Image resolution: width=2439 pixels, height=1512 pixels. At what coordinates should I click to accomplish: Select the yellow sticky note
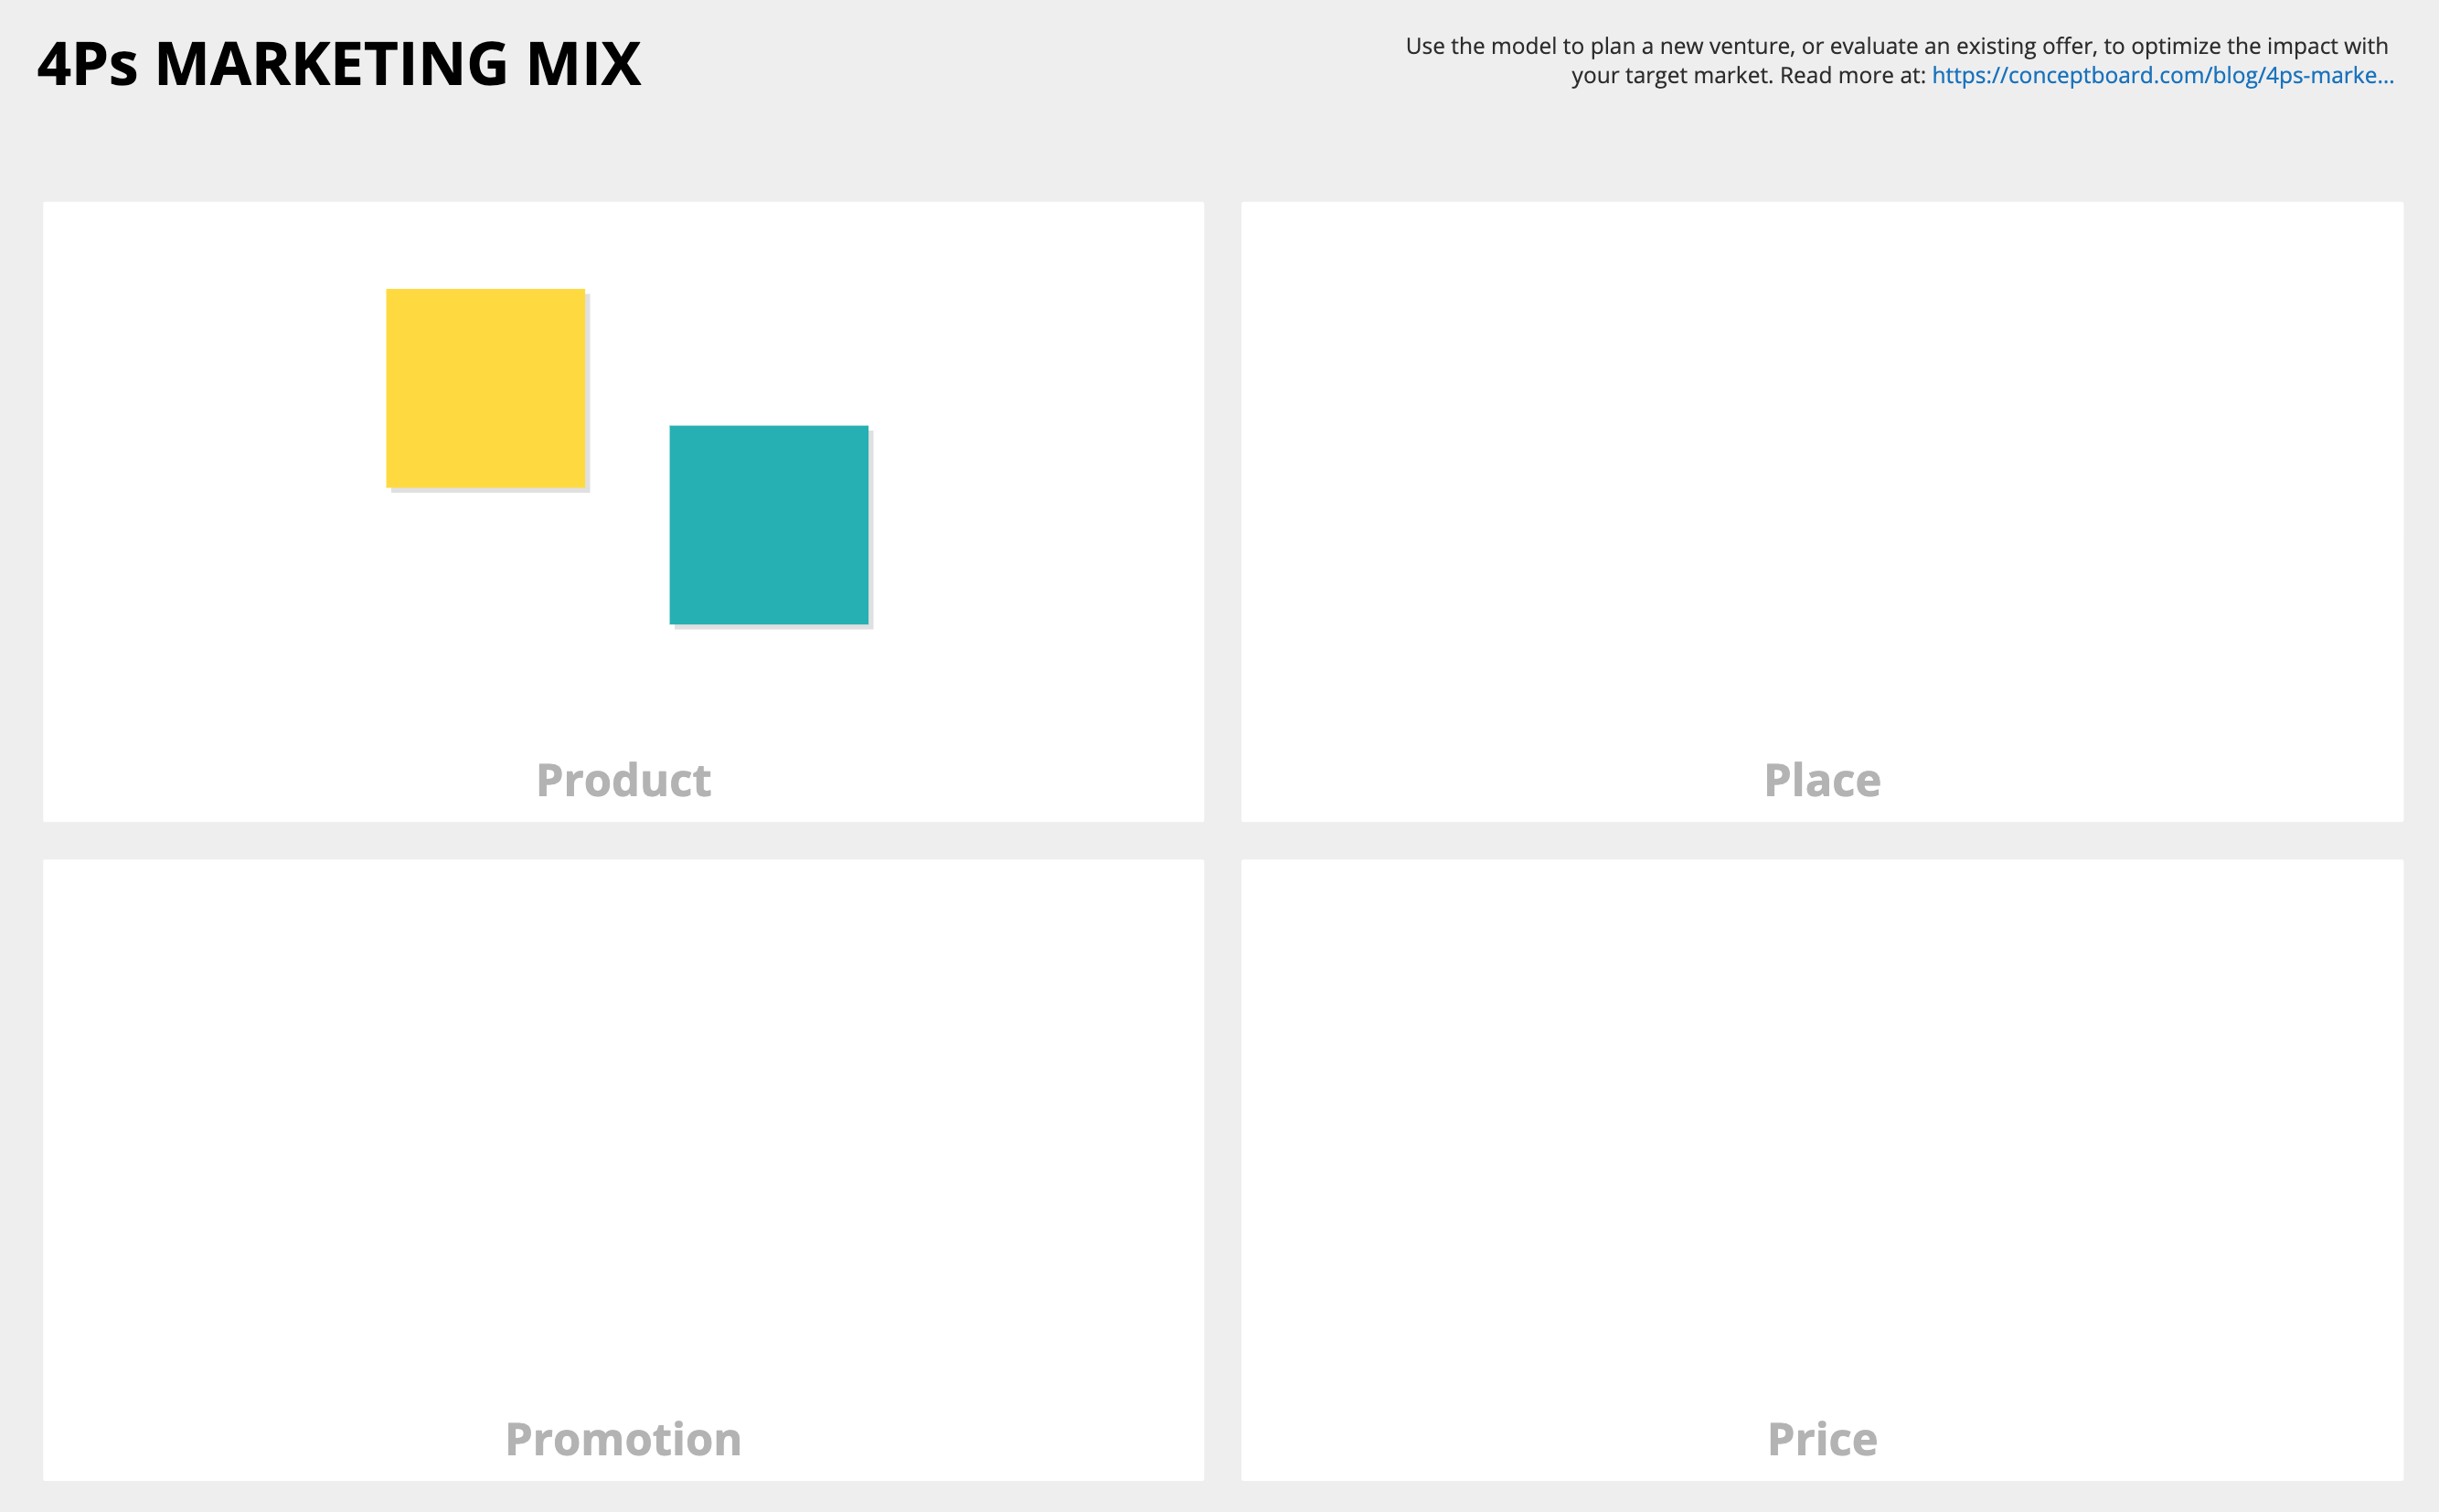(485, 388)
